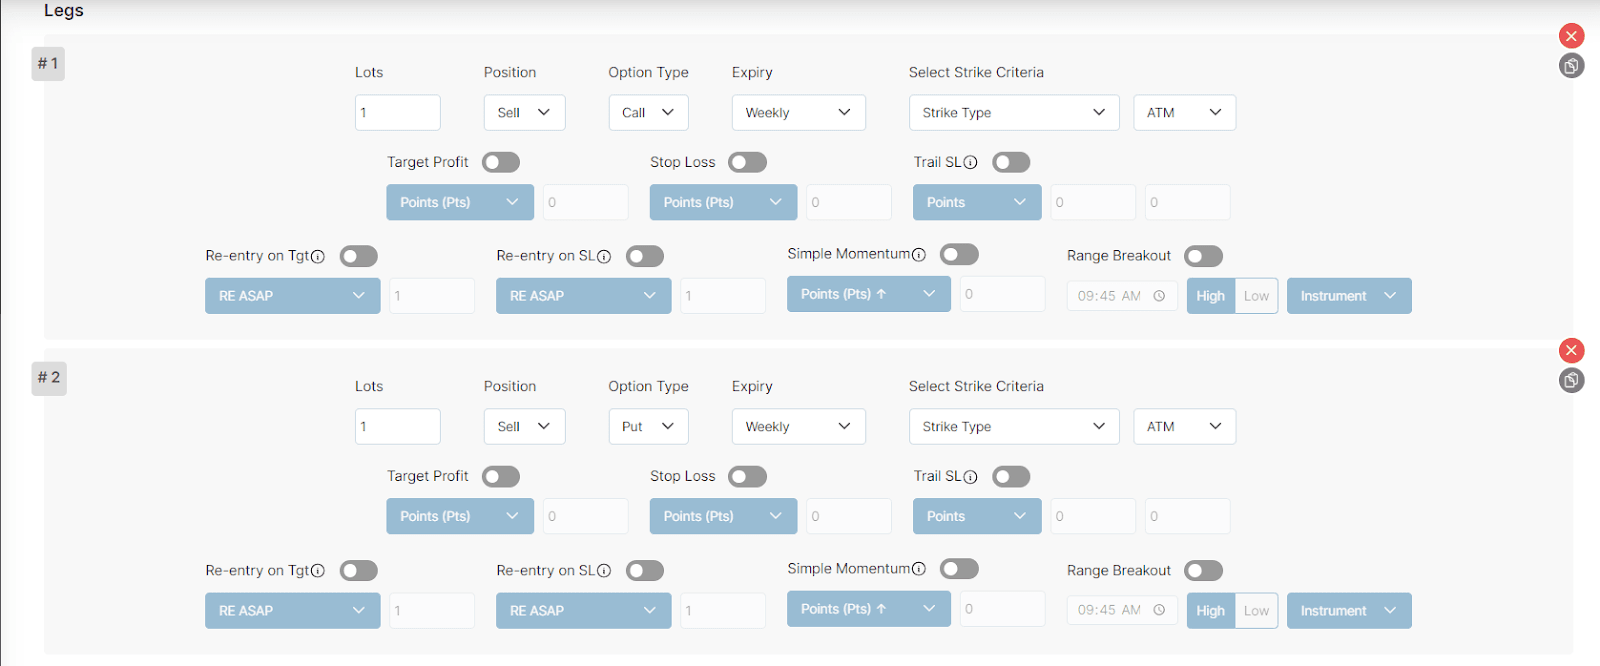
Task: Click Trail SL info icon in leg #1
Action: 970,162
